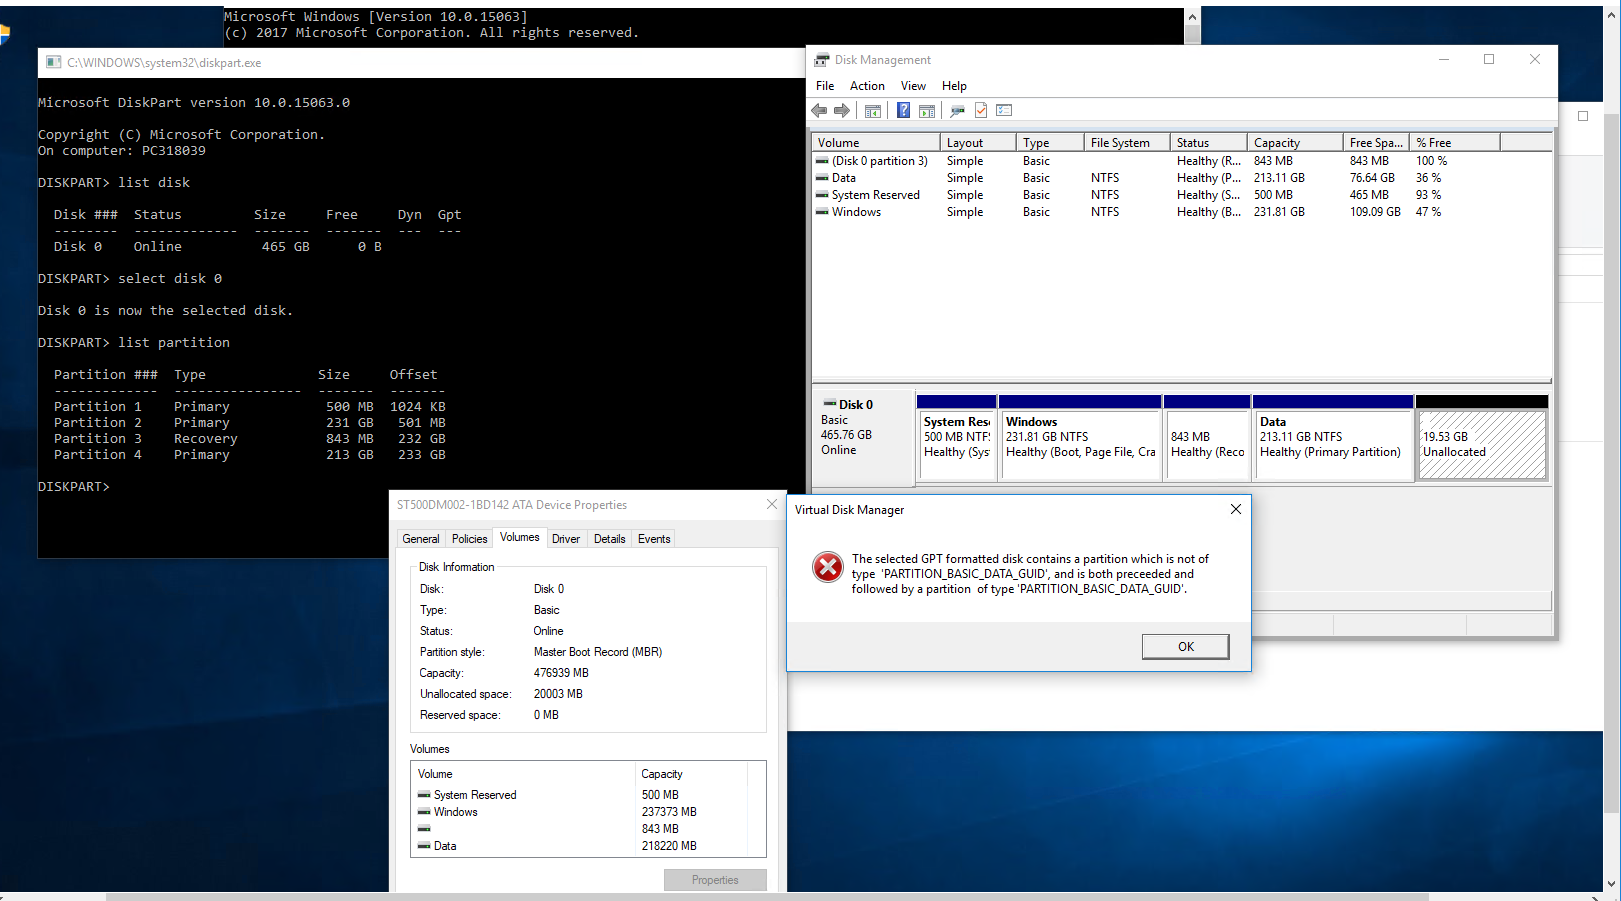Image resolution: width=1621 pixels, height=901 pixels.
Task: Toggle Show/Hide Console Tree toolbar icon
Action: coord(873,110)
